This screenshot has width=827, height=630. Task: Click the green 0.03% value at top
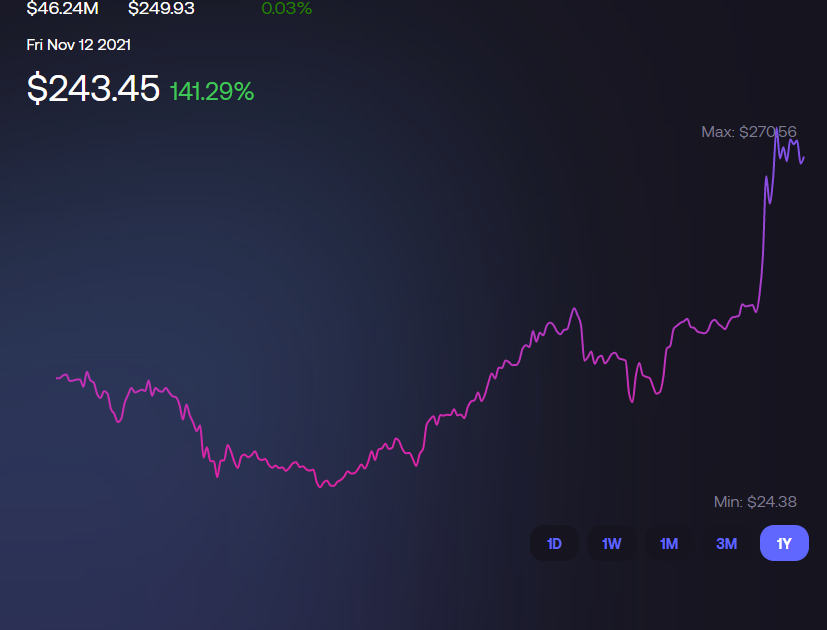point(286,8)
